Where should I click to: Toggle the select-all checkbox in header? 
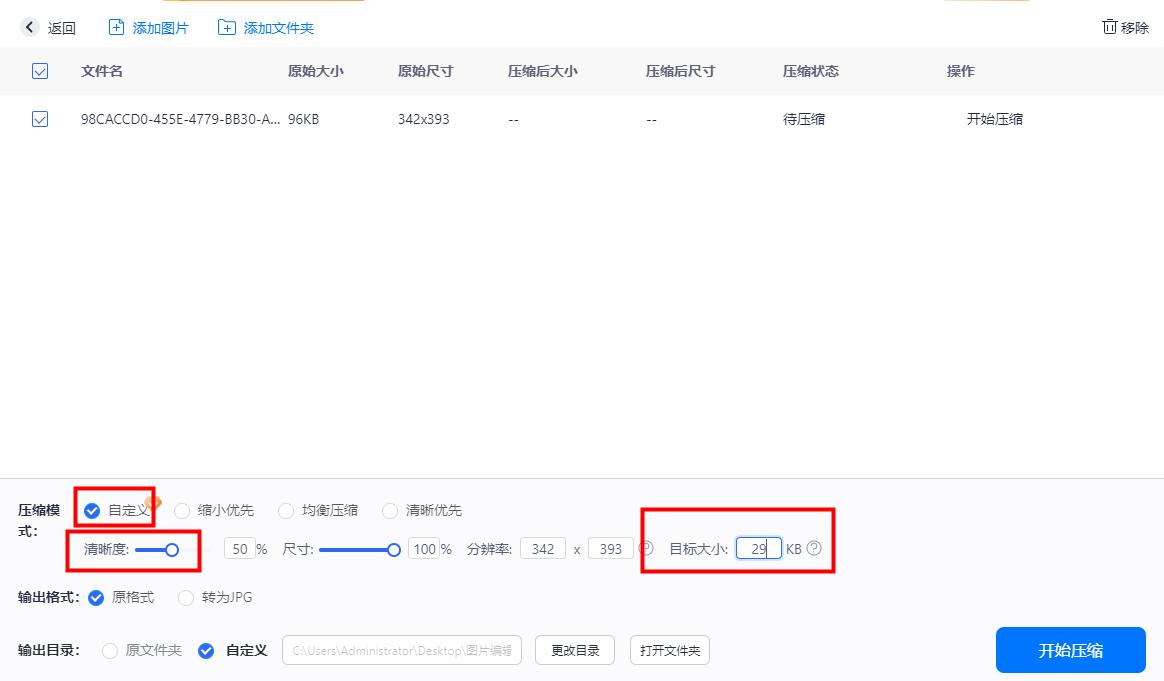pyautogui.click(x=41, y=71)
